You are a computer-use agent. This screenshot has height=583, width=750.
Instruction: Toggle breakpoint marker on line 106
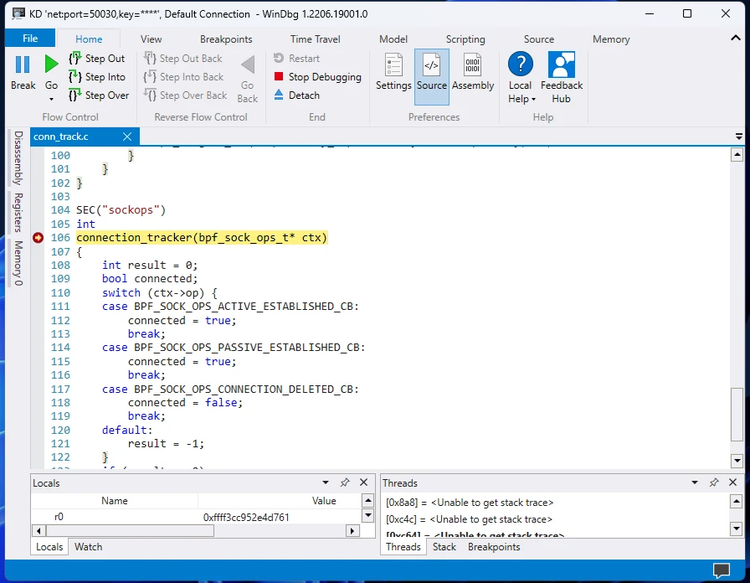click(38, 238)
